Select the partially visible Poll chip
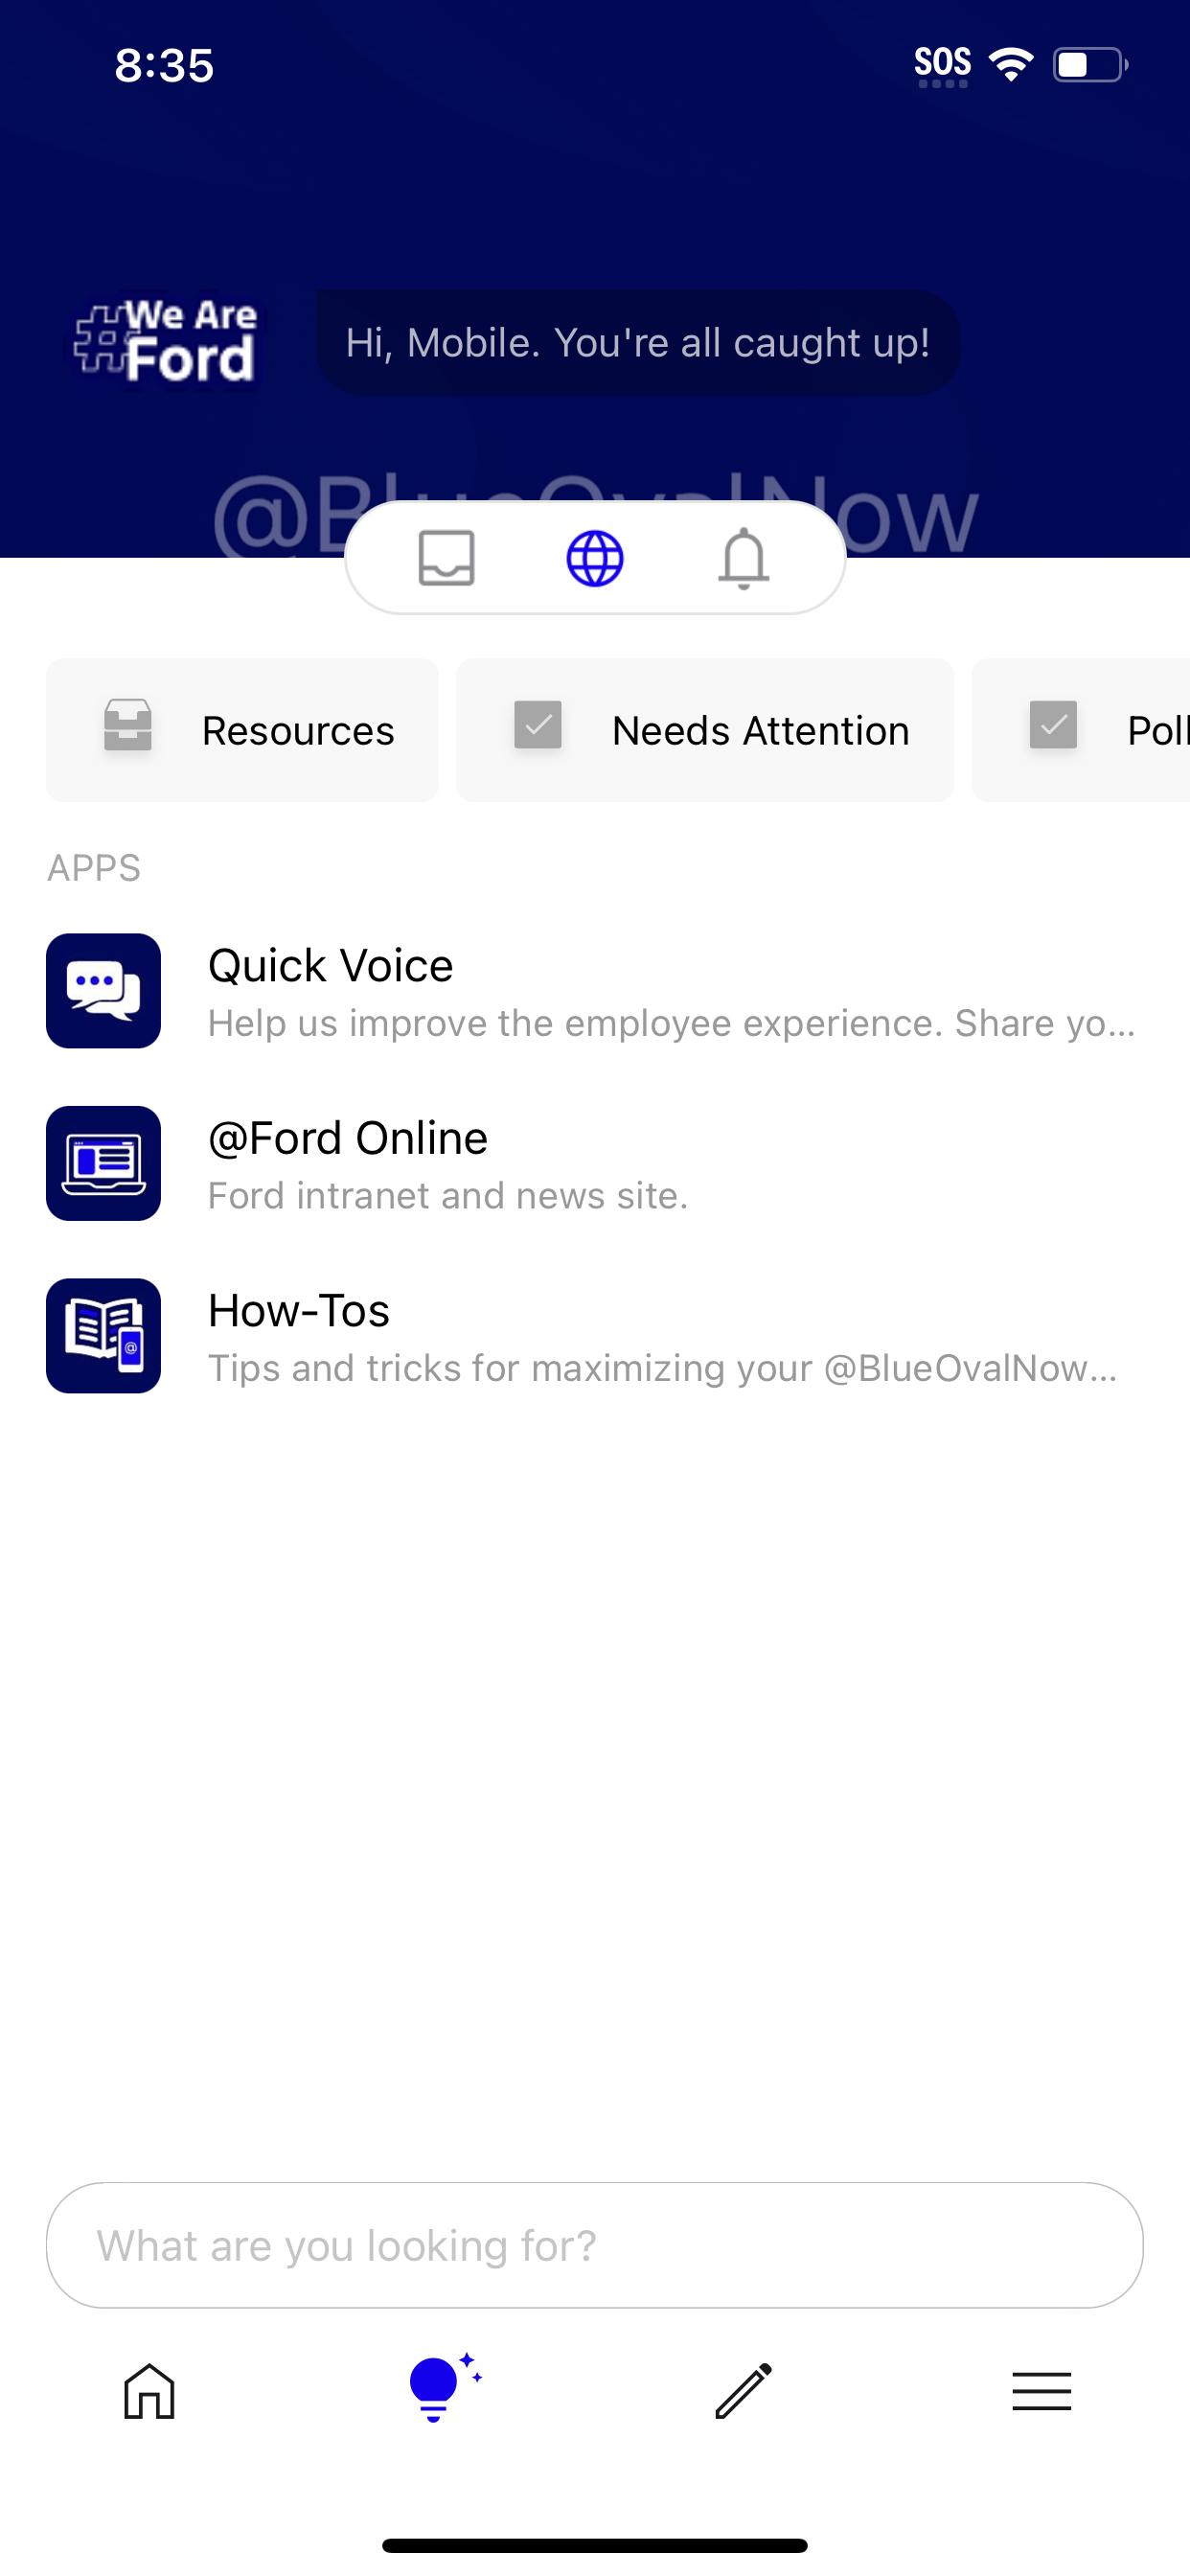Screen dimensions: 1190x2576 [x=1081, y=730]
